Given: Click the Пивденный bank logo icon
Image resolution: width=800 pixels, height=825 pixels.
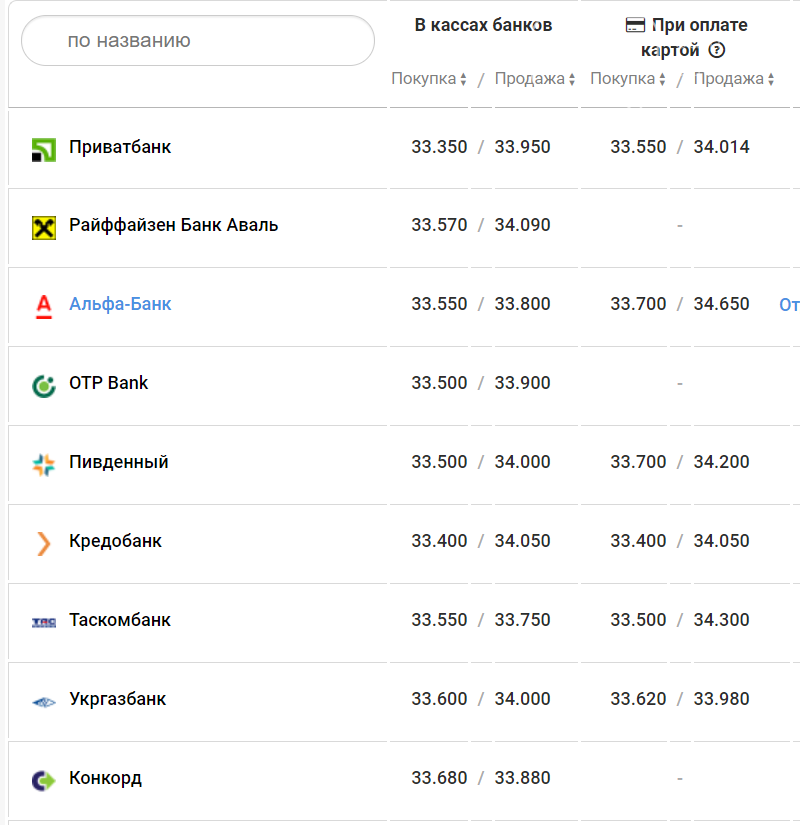Looking at the screenshot, I should (x=44, y=465).
